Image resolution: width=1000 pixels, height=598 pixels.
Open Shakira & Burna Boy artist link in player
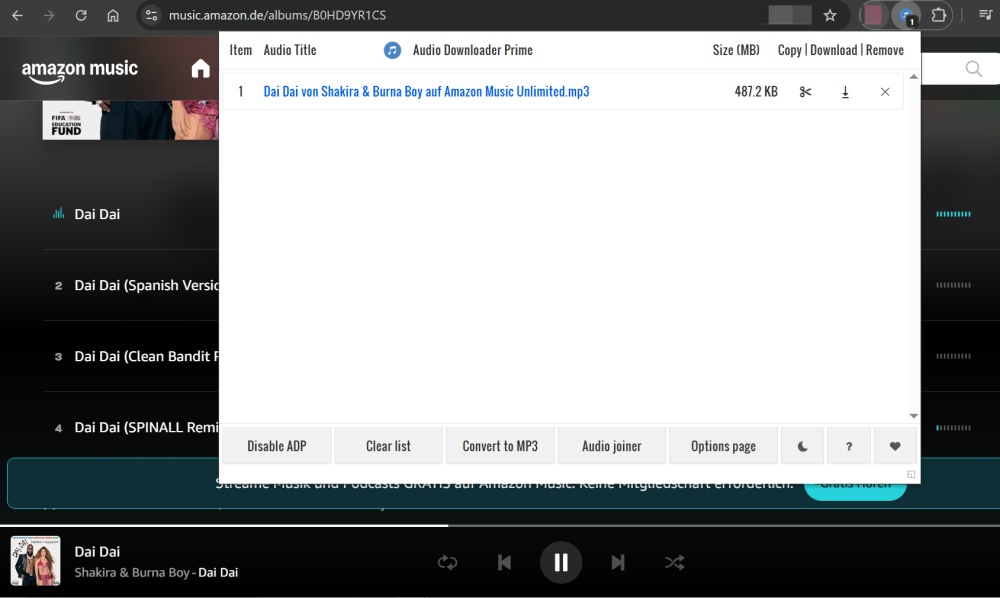coord(132,572)
